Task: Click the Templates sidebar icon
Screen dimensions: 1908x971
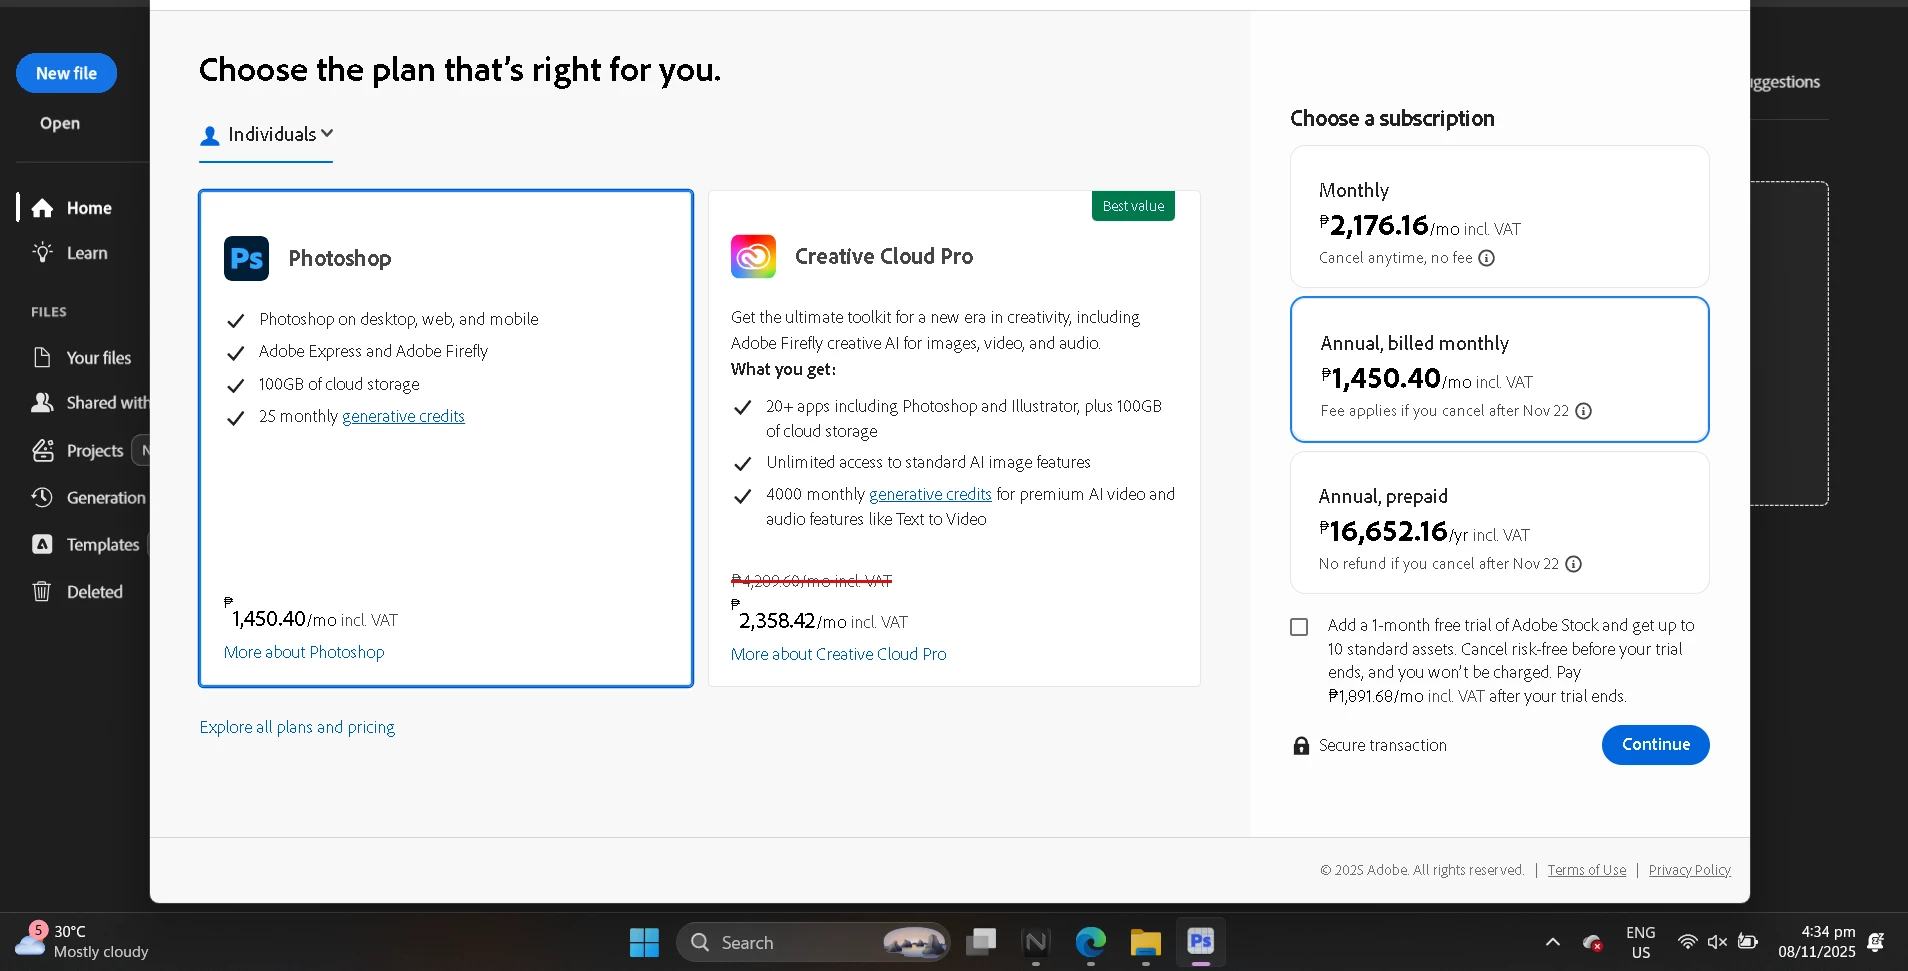Action: pos(42,544)
